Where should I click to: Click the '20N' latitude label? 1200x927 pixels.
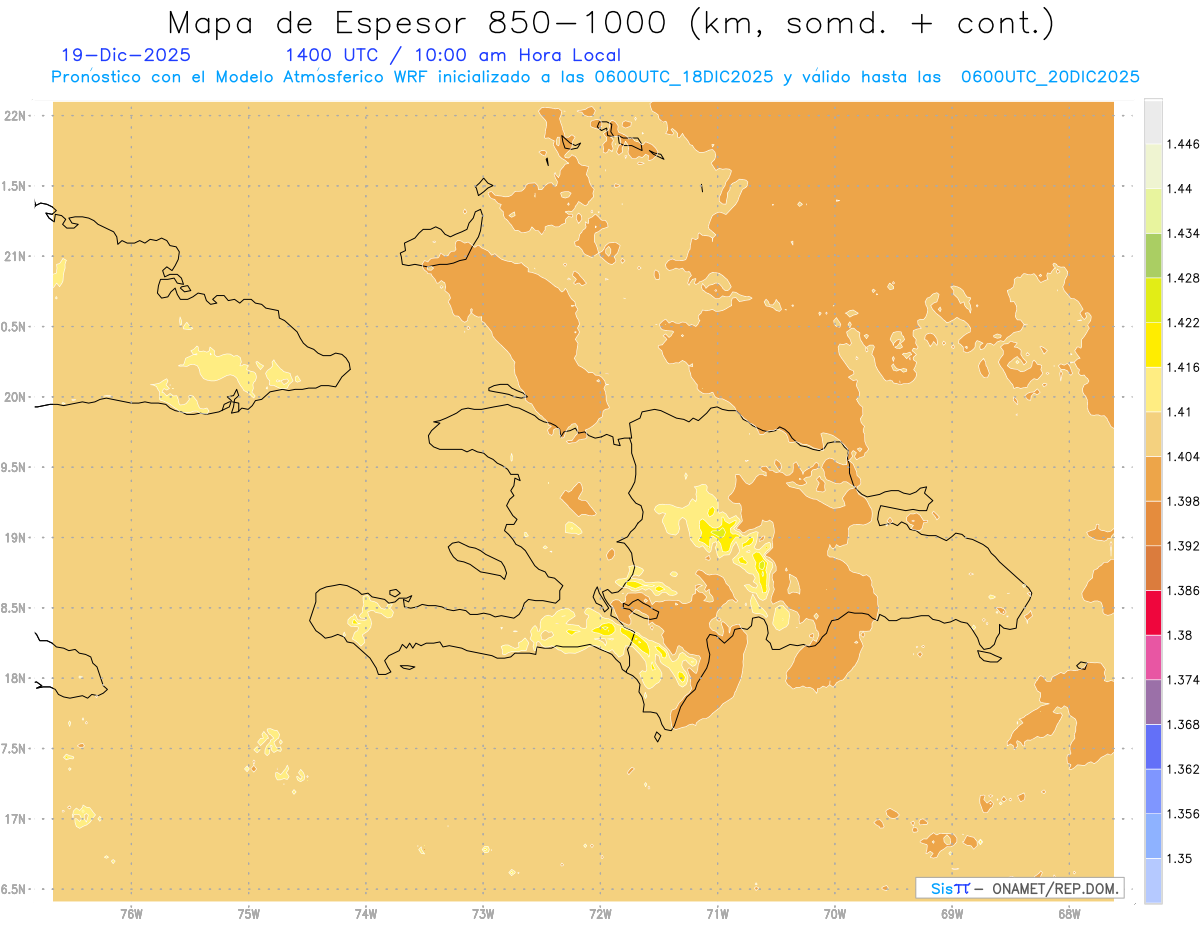pyautogui.click(x=15, y=397)
